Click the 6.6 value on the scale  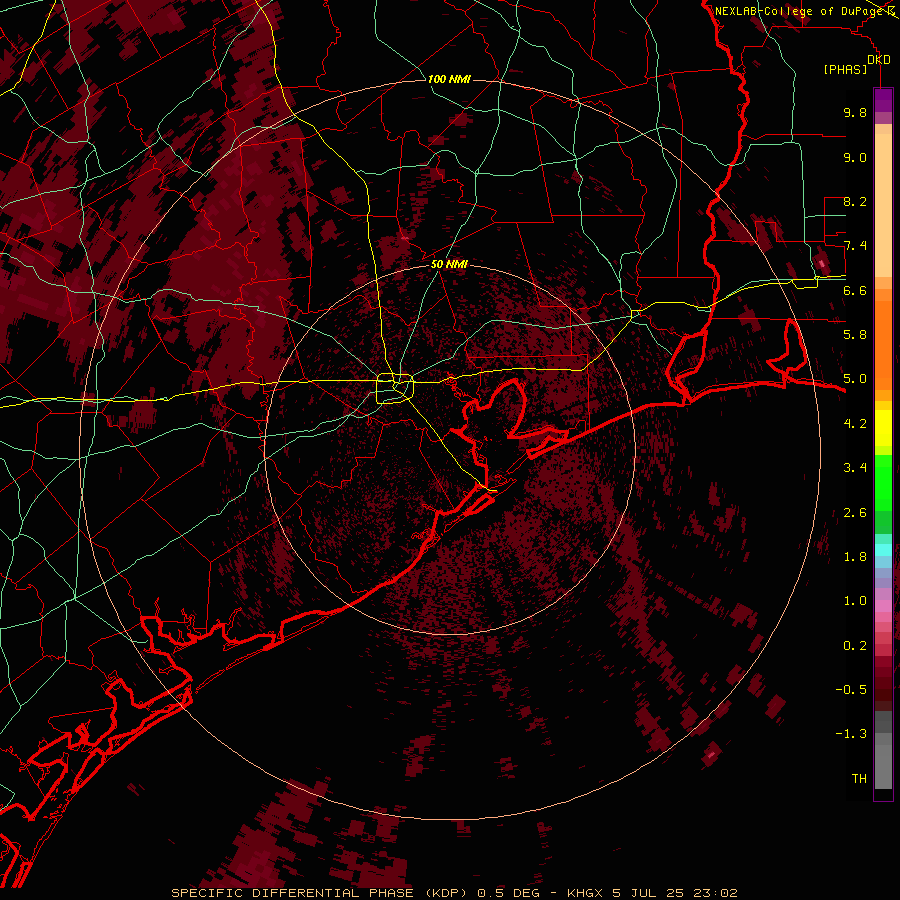pos(855,290)
